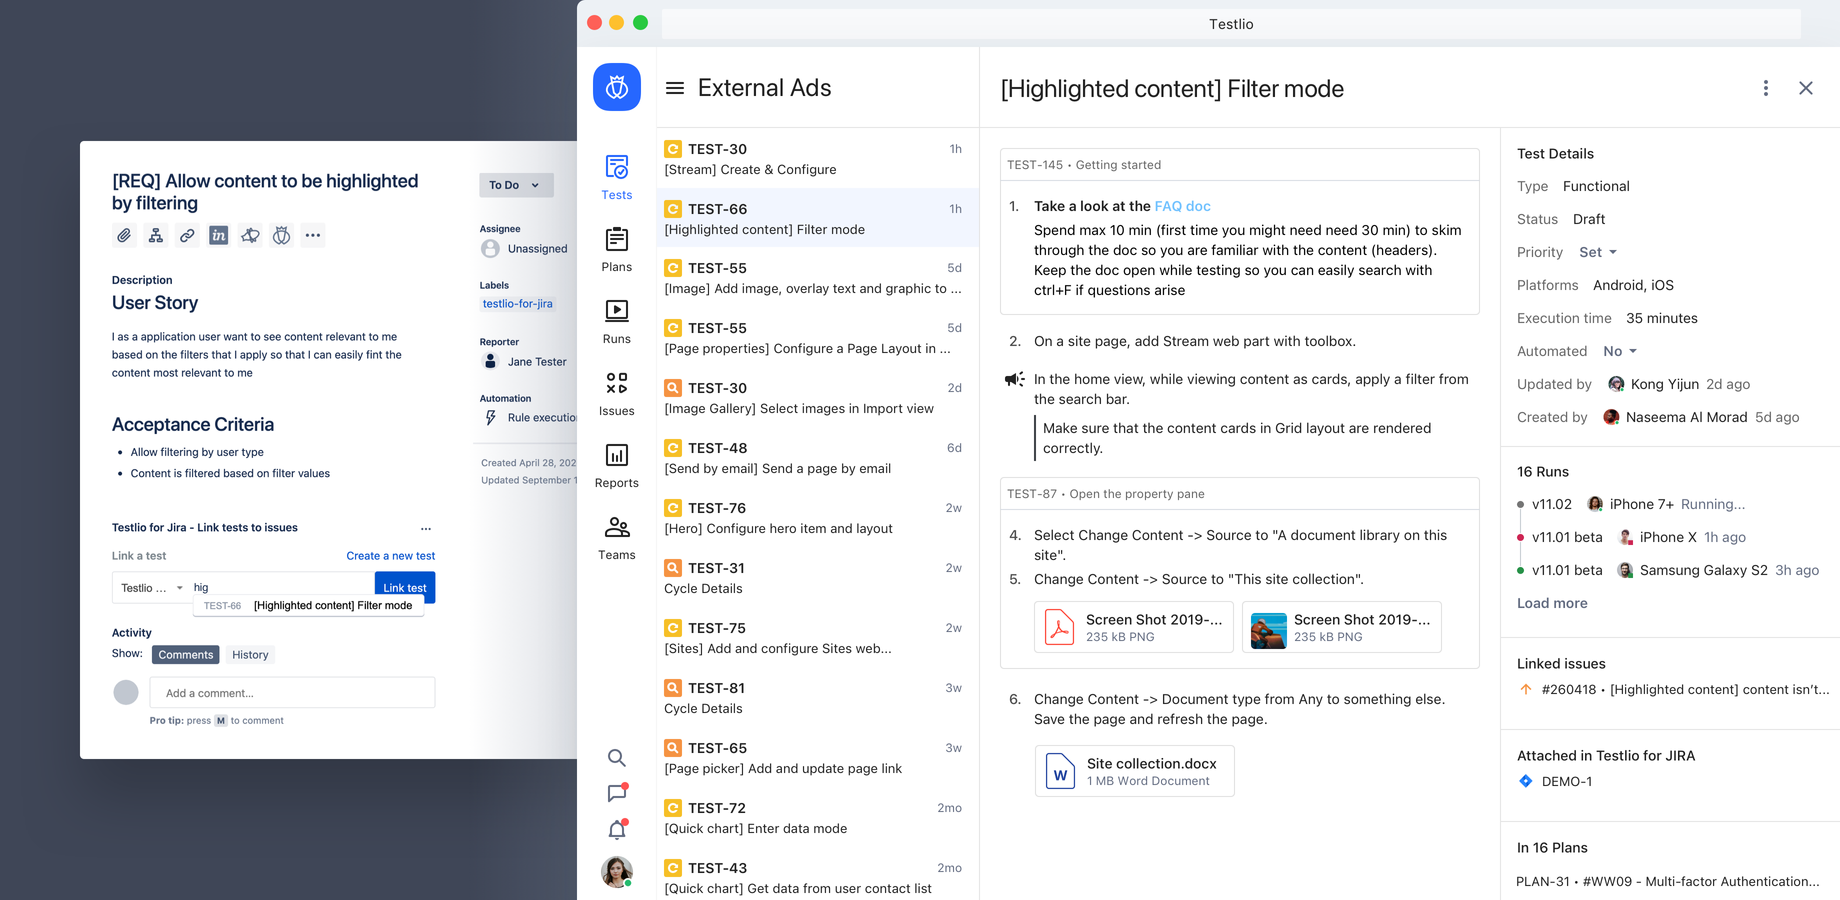Click the InVision icon in Jira issue toolbar
This screenshot has width=1840, height=900.
coord(218,235)
